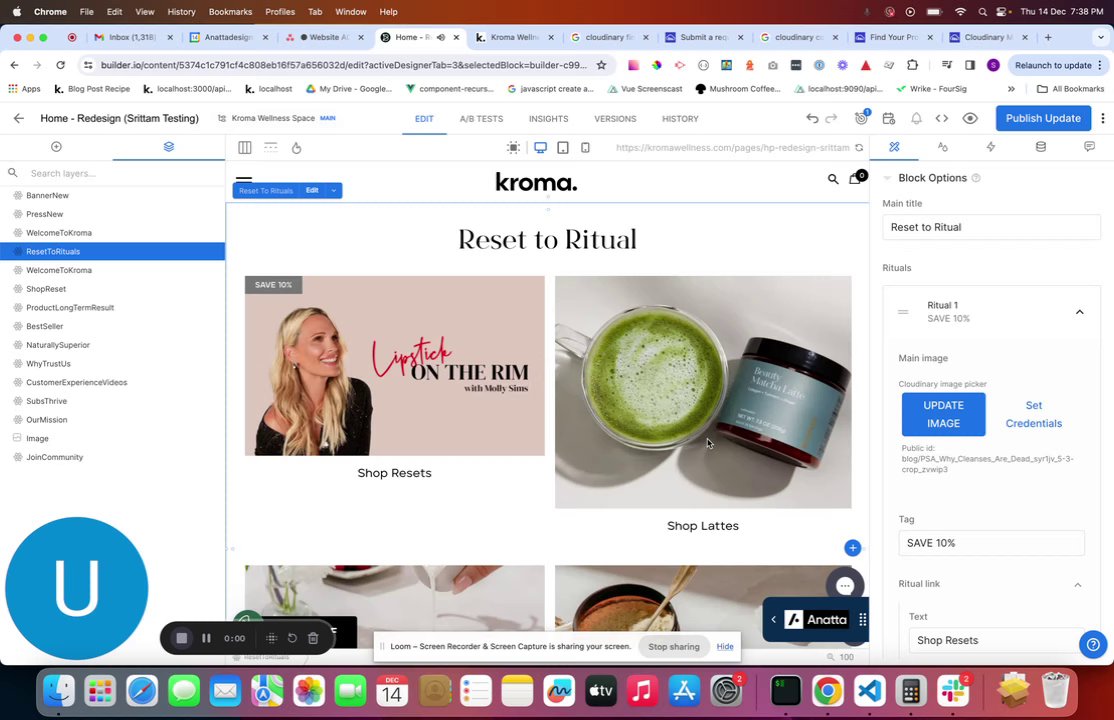Image resolution: width=1114 pixels, height=720 pixels.
Task: Switch to mobile preview device
Action: [x=585, y=148]
